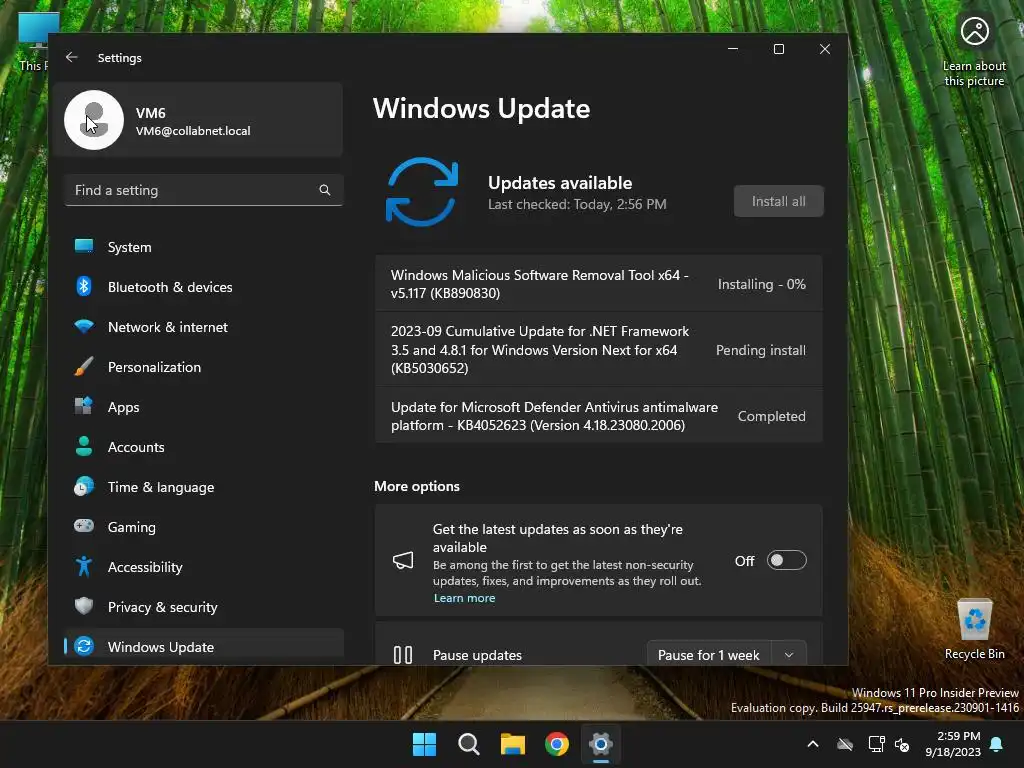The height and width of the screenshot is (768, 1024).
Task: Click the Gaming controller icon
Action: tap(84, 526)
